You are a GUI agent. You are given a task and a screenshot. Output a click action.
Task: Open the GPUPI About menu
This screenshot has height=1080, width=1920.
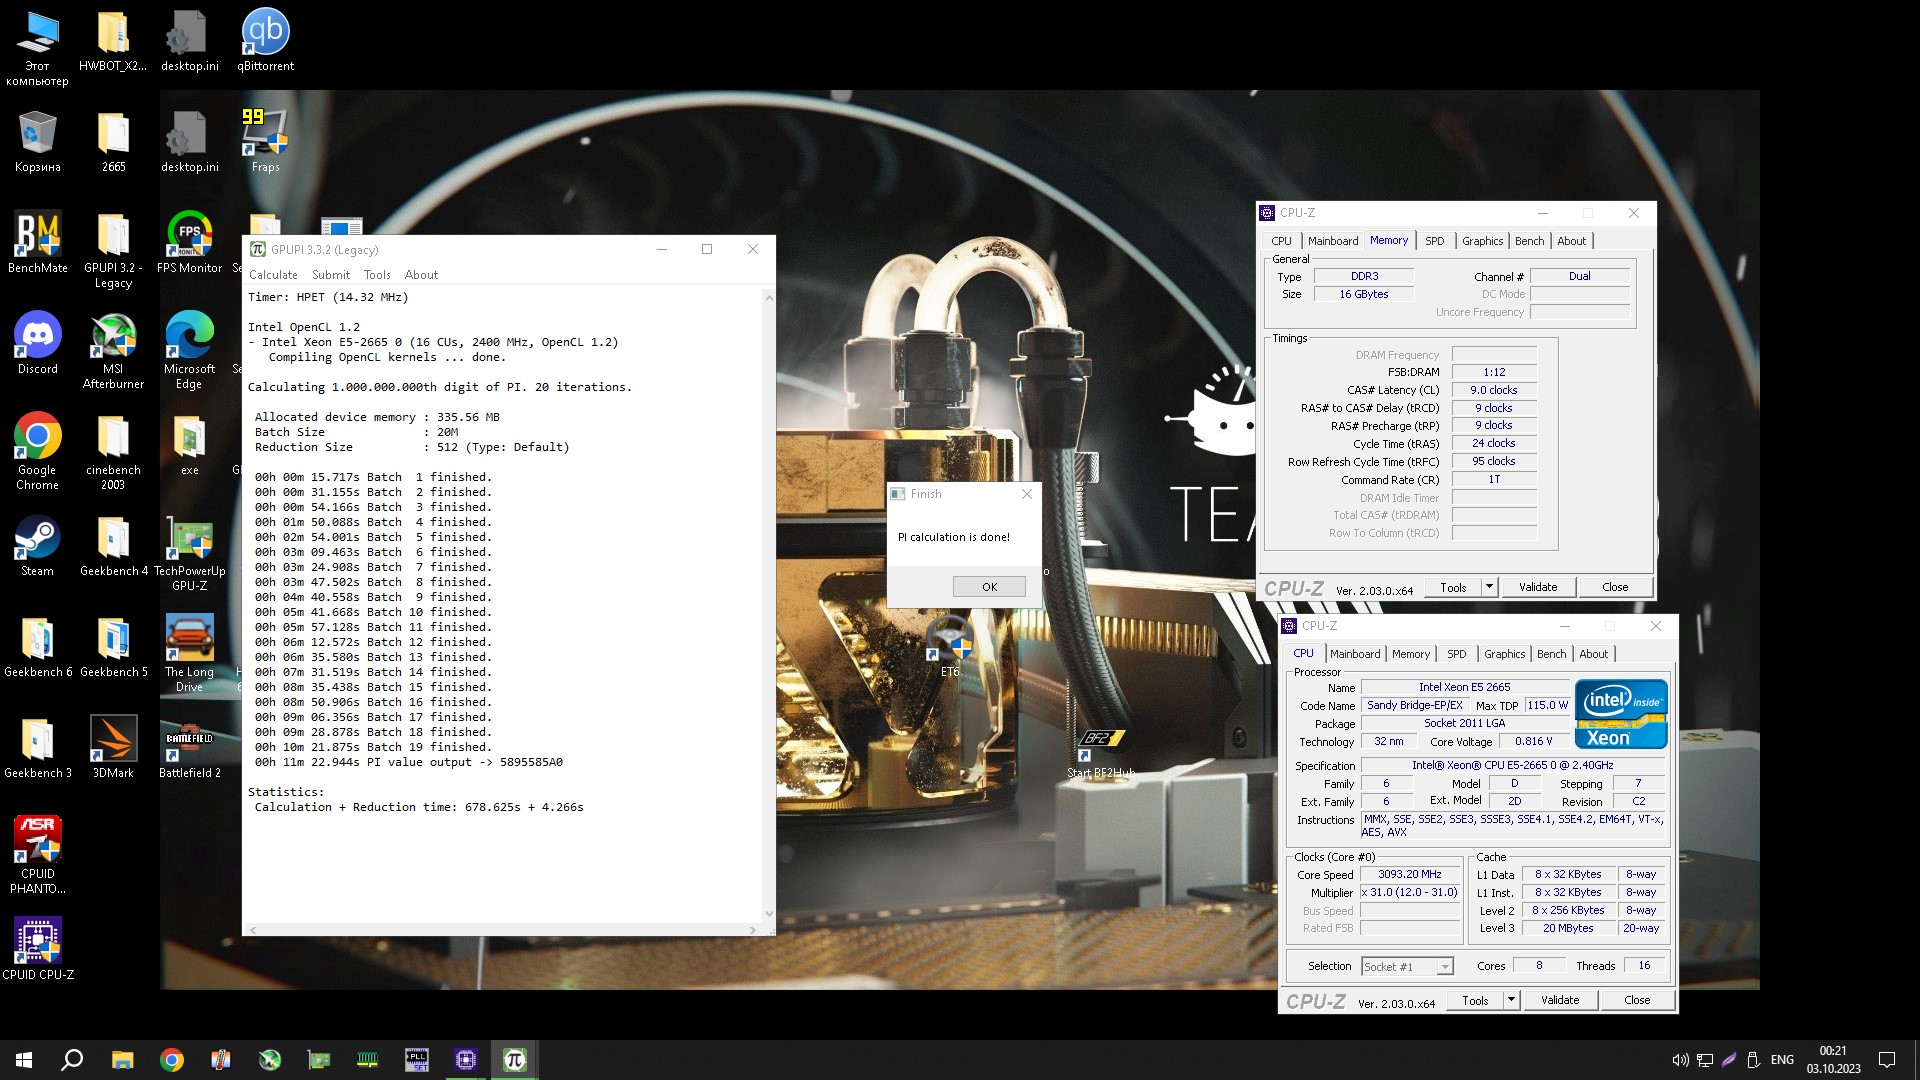pyautogui.click(x=421, y=275)
